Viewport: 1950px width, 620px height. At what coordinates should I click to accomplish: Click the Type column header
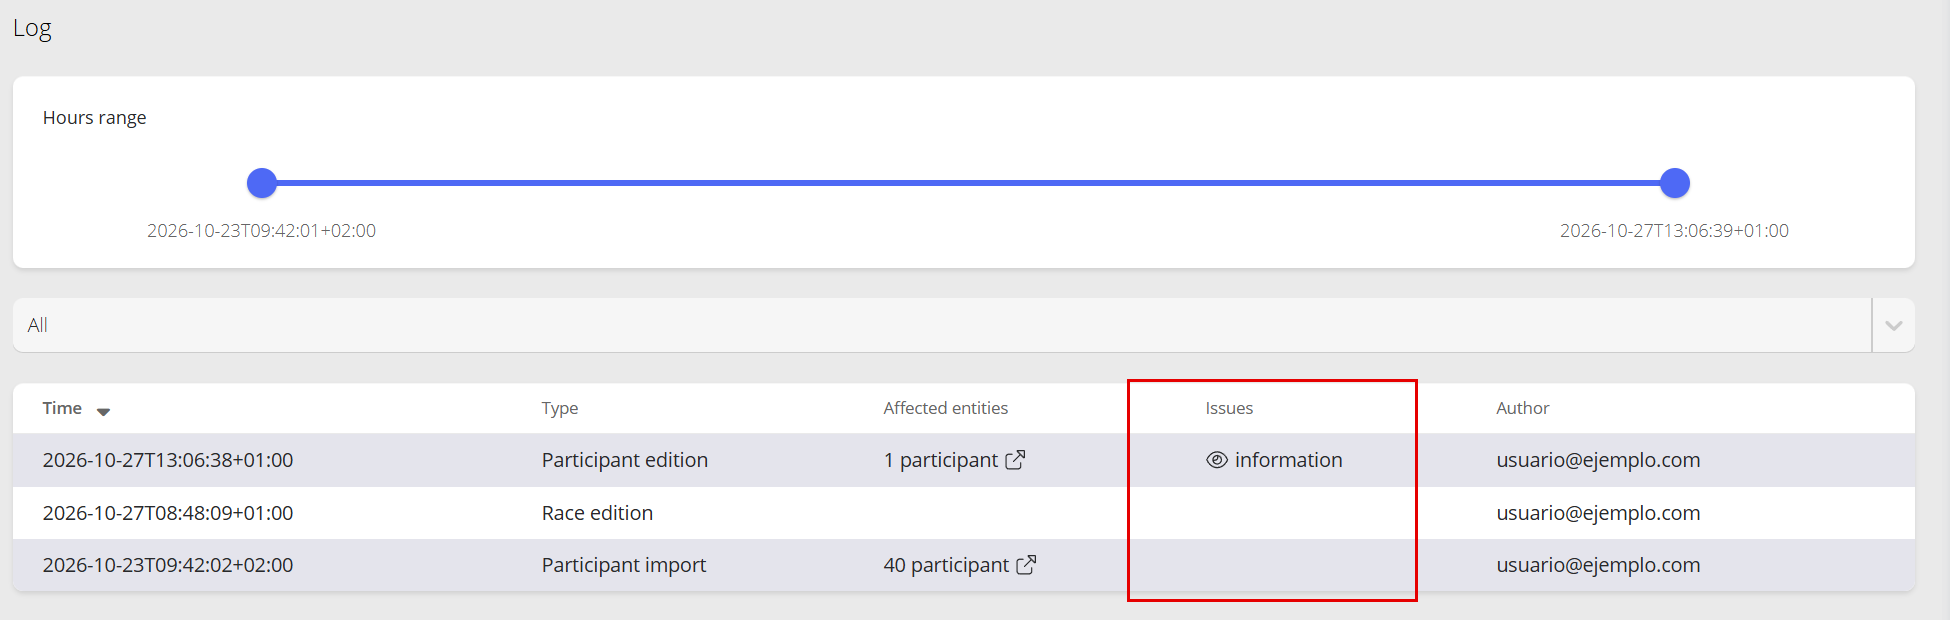coord(560,408)
